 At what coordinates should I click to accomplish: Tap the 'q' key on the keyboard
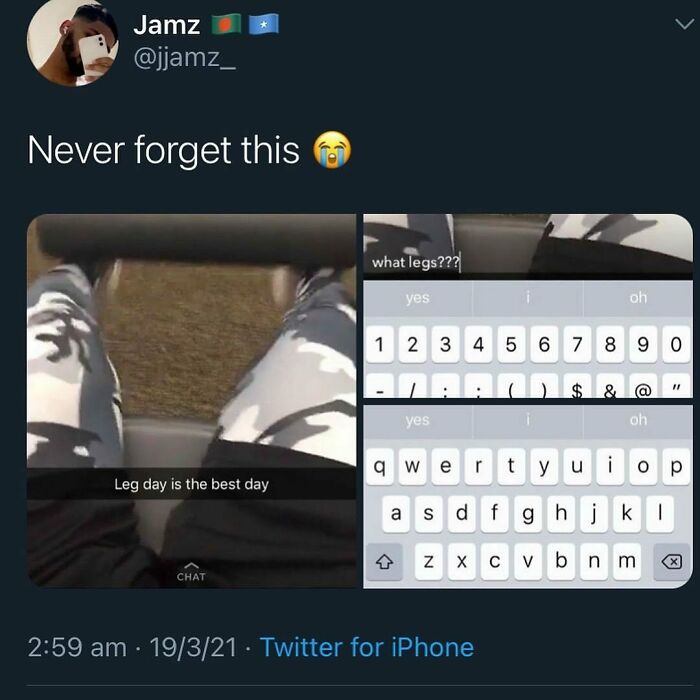click(379, 467)
